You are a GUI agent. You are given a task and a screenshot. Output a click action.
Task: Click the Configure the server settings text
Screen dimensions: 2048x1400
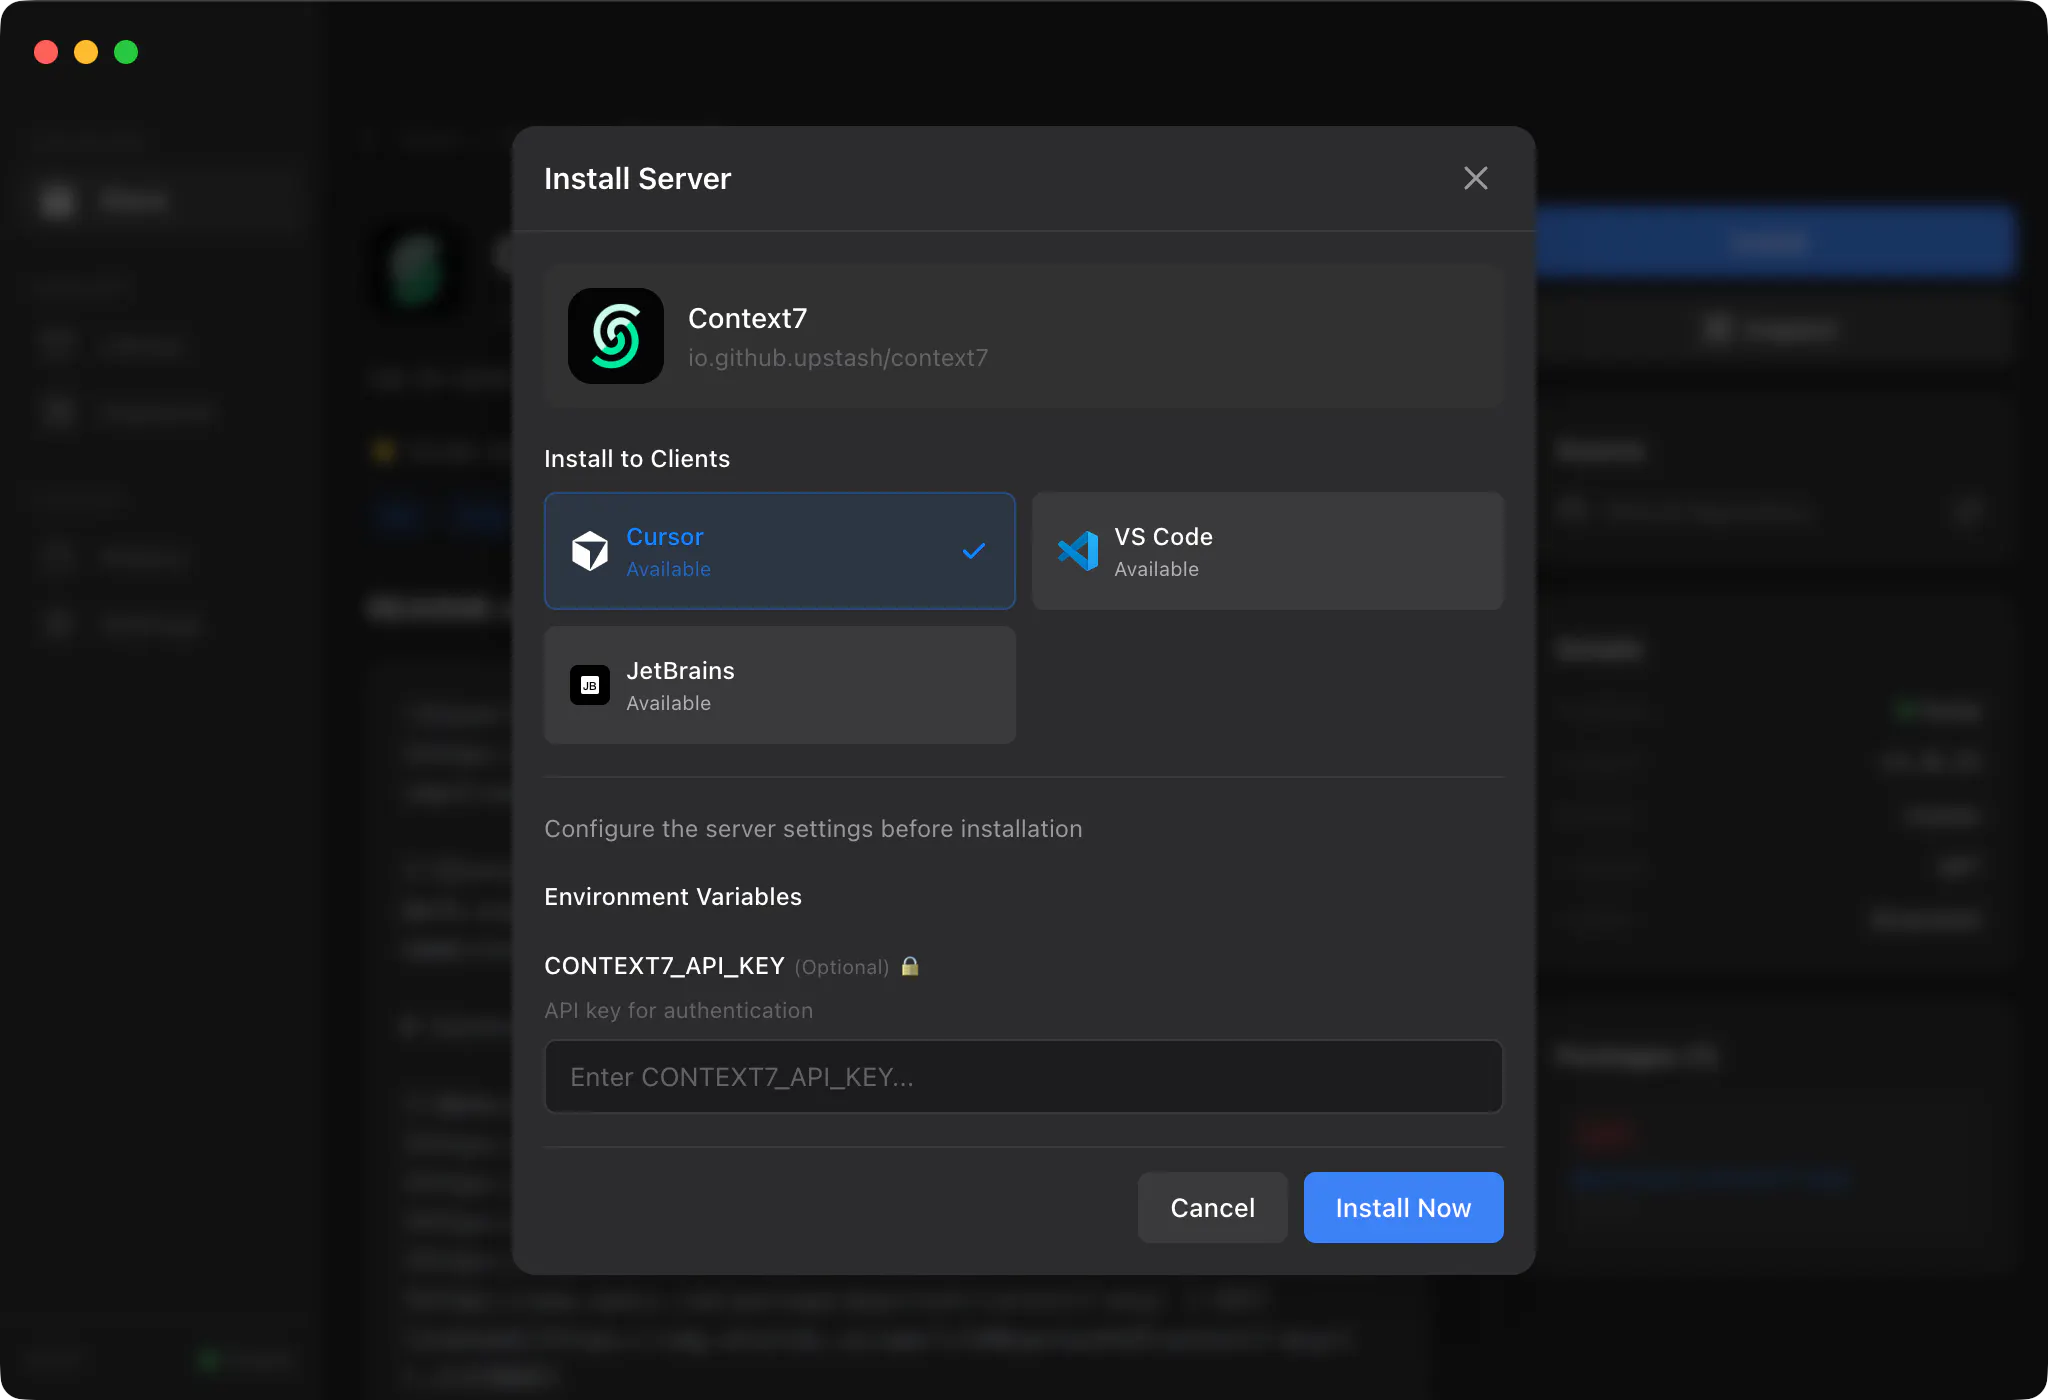(x=813, y=829)
